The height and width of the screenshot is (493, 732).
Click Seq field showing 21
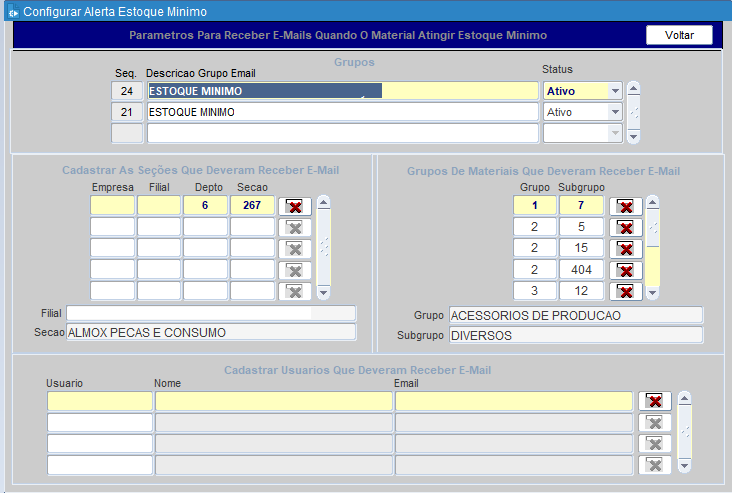coord(127,112)
